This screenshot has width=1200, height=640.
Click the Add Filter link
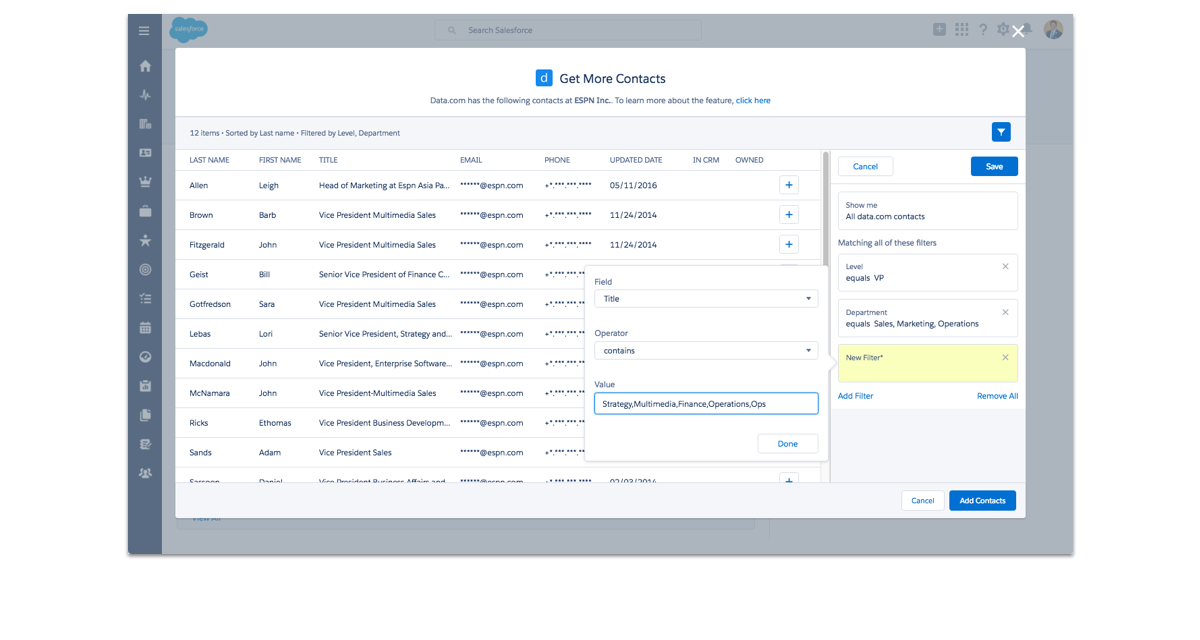coord(855,396)
